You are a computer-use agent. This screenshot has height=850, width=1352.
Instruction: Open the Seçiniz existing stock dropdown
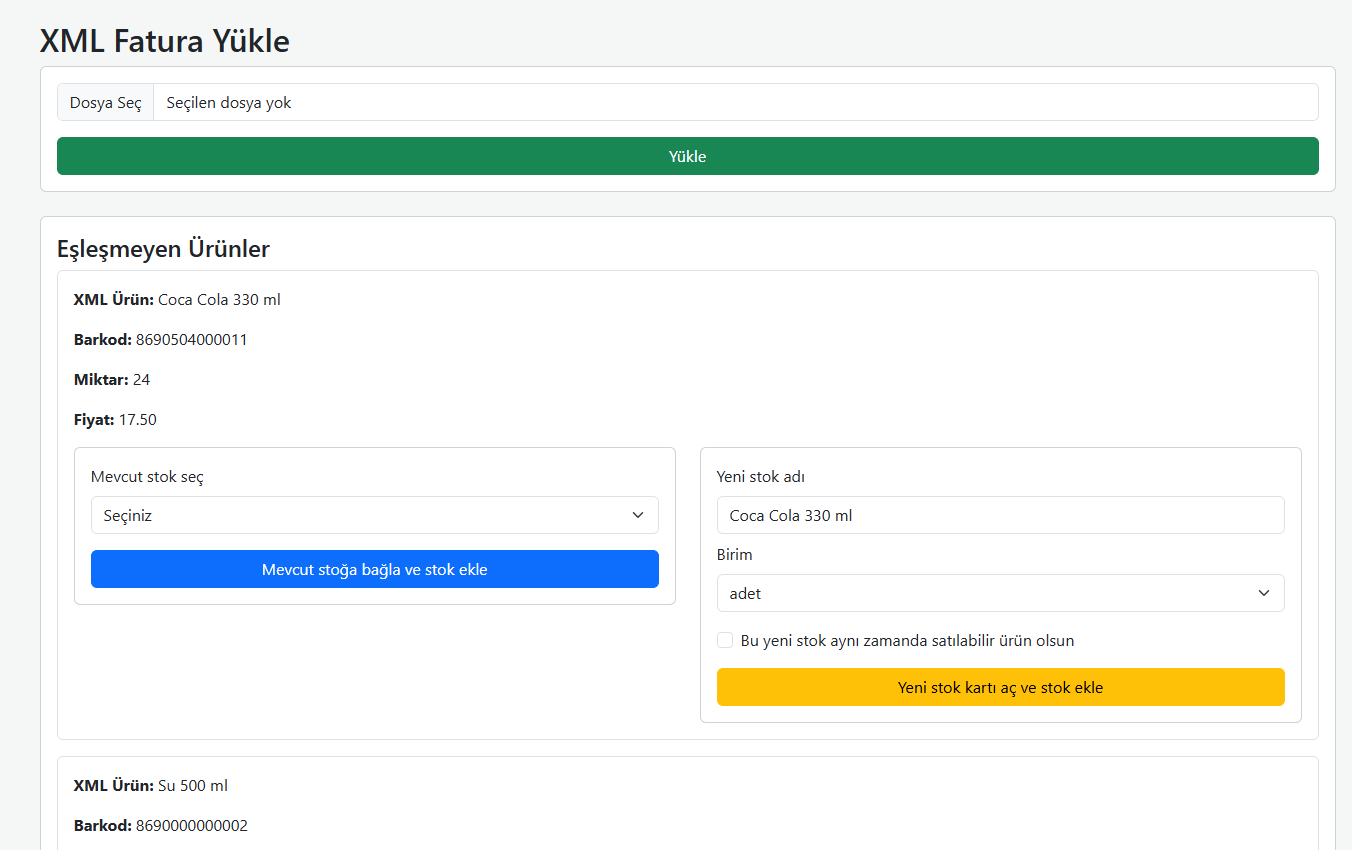click(x=374, y=514)
